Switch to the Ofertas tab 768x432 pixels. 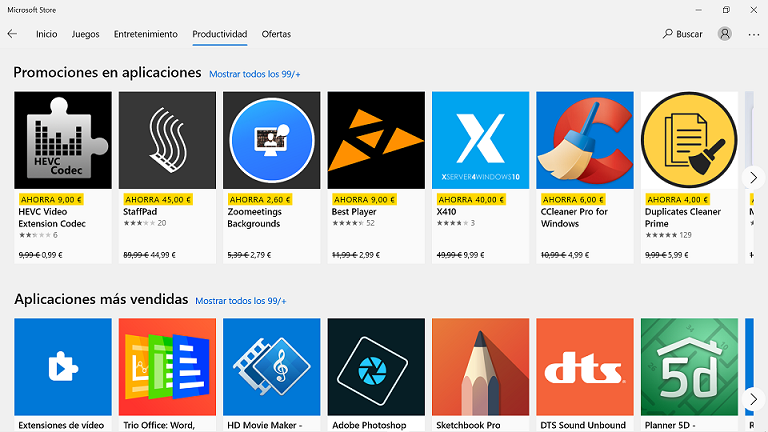tap(276, 34)
